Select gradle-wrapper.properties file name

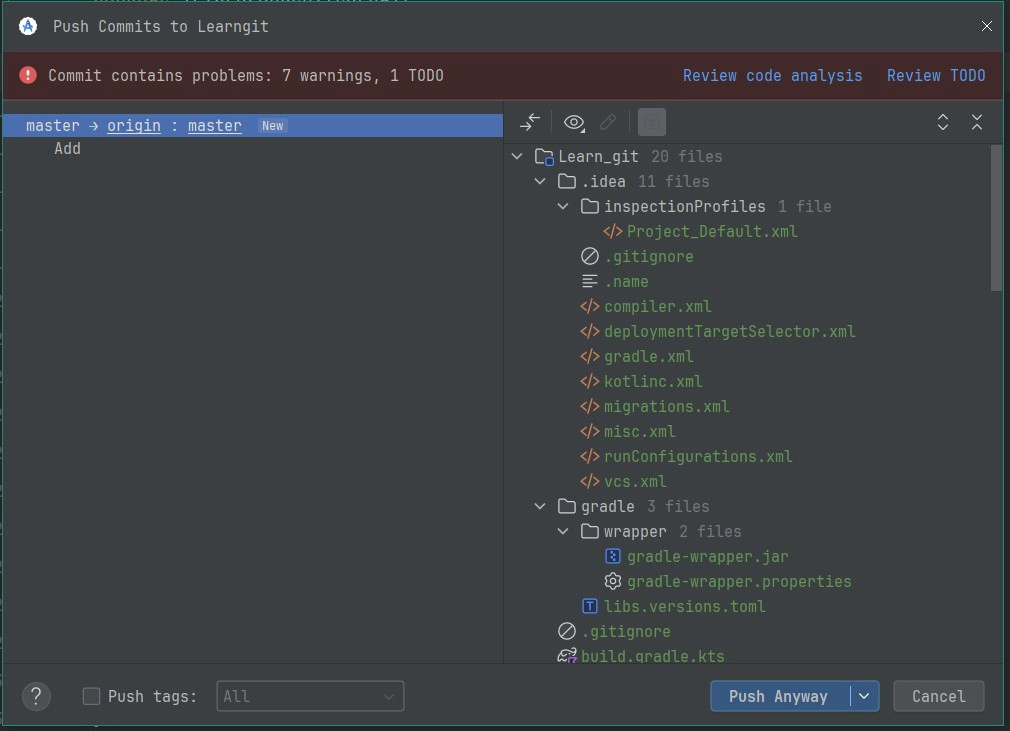(x=739, y=582)
